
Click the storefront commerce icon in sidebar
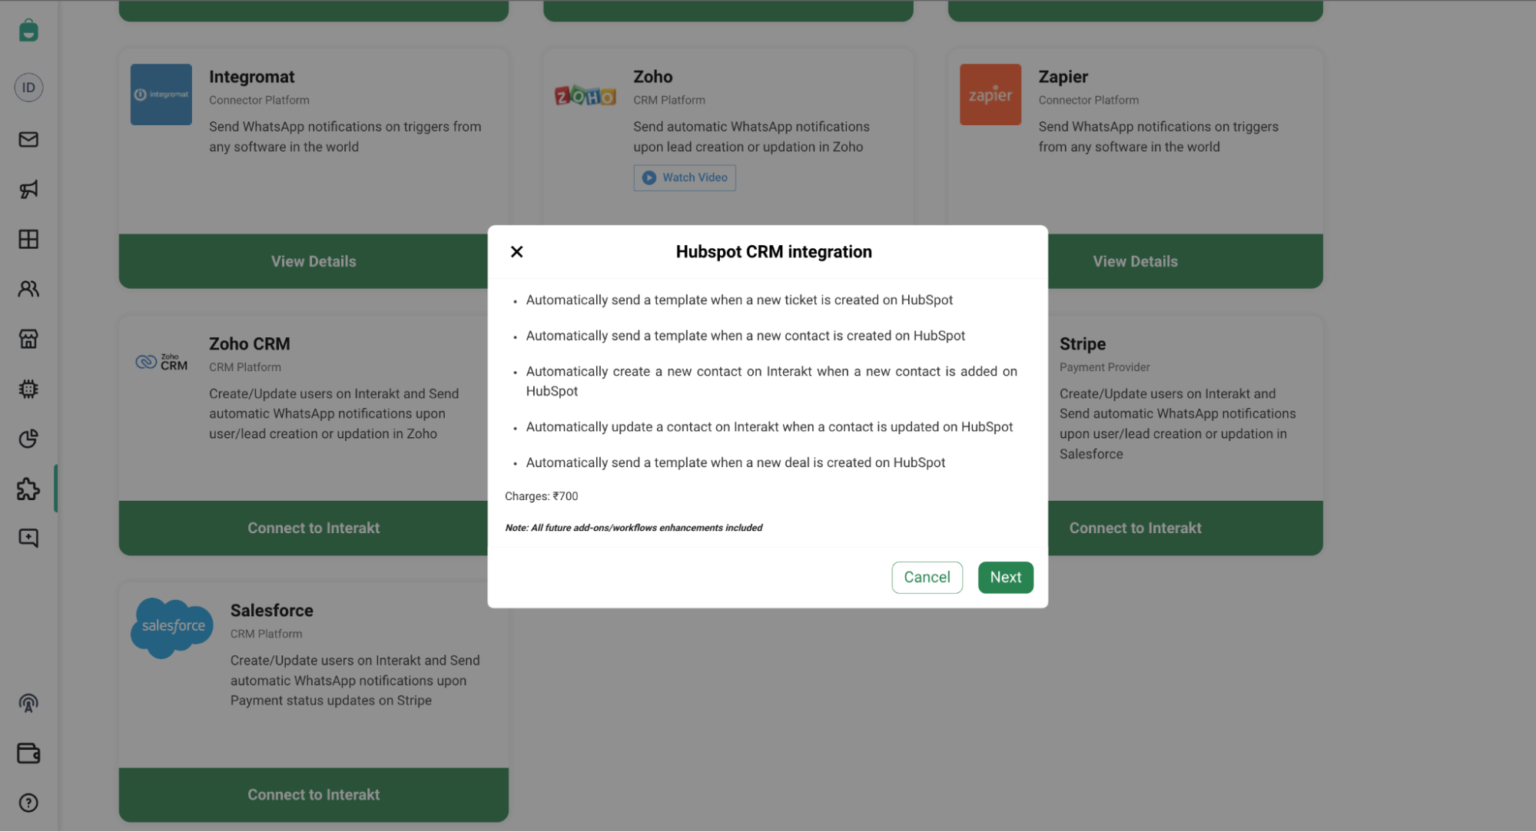click(28, 338)
